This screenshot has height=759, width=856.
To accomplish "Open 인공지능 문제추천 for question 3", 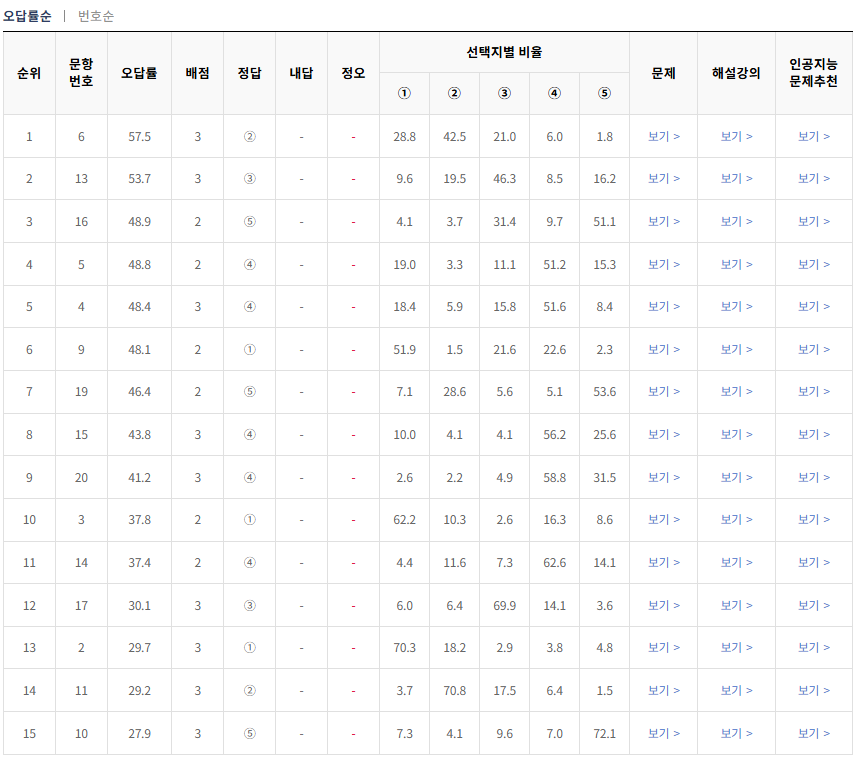I will click(x=813, y=519).
